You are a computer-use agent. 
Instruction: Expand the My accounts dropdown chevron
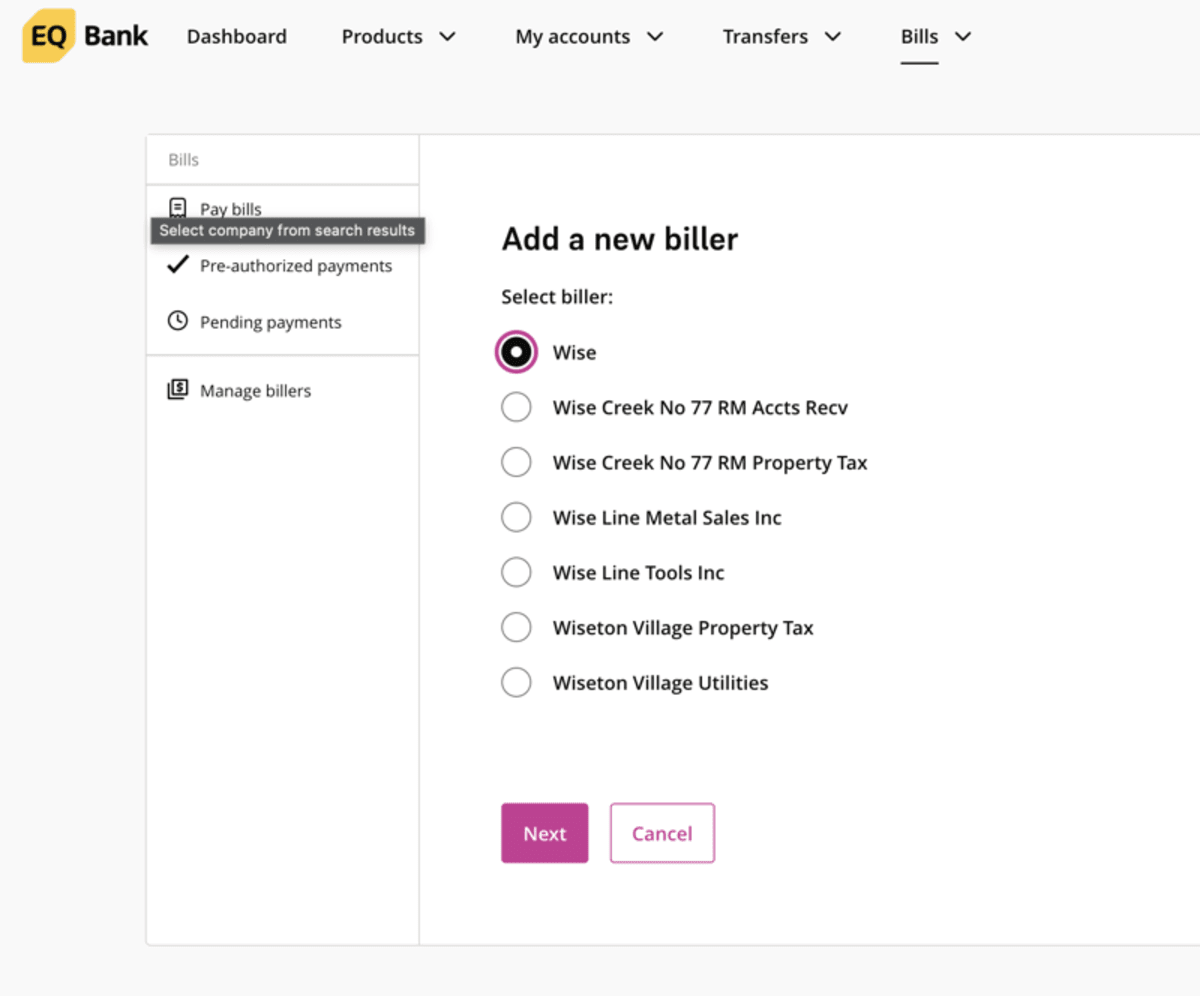[x=655, y=37]
